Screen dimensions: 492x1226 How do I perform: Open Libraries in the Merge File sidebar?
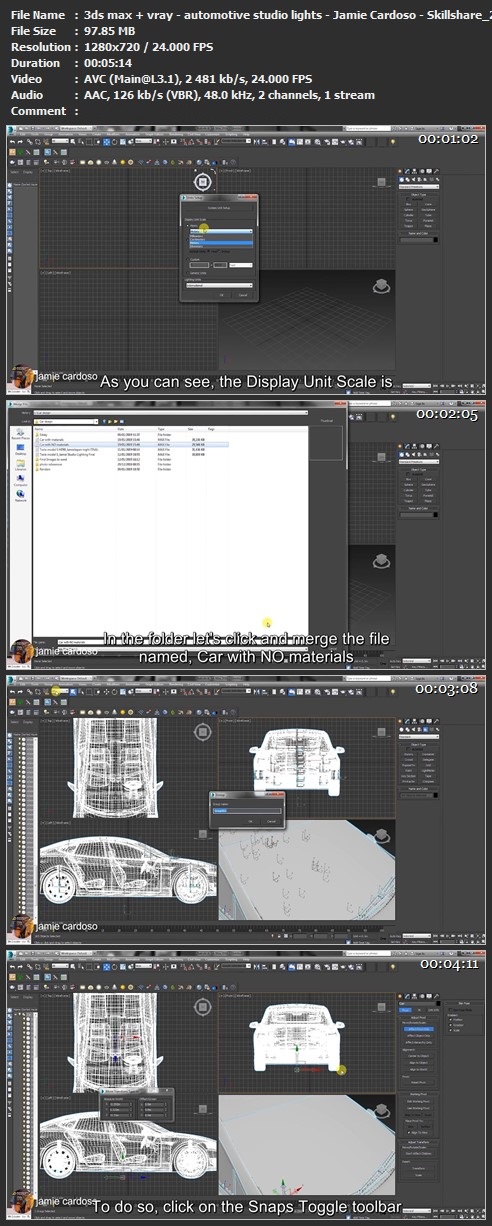tap(20, 465)
